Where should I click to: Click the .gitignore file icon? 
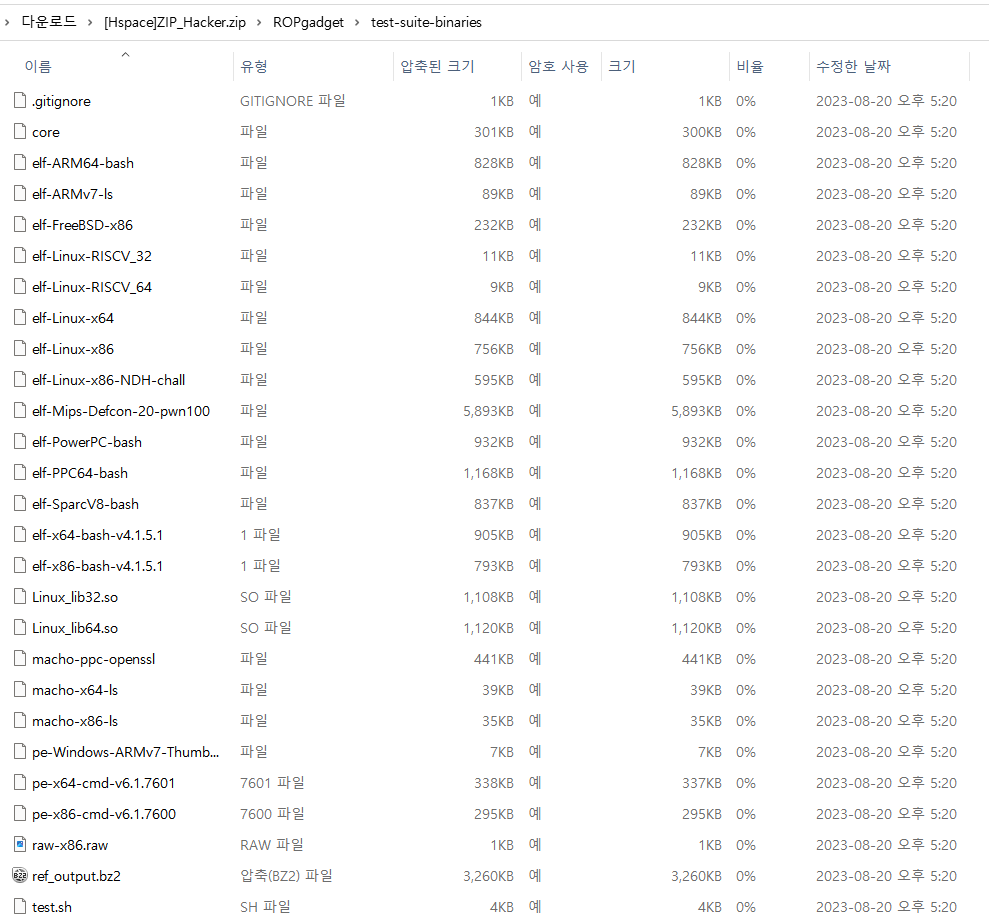click(x=20, y=100)
